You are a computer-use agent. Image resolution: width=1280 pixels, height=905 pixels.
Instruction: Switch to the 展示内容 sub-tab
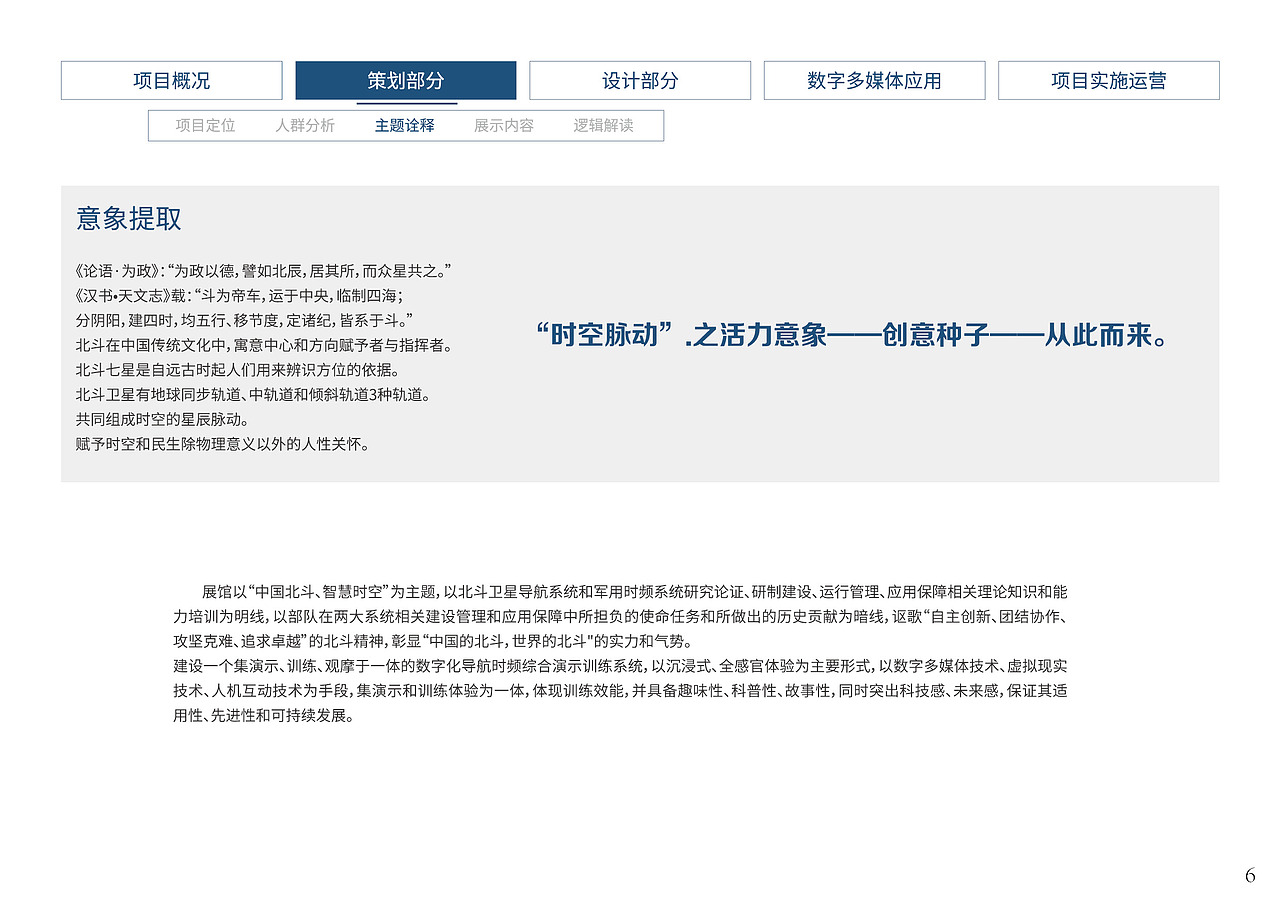coord(504,126)
